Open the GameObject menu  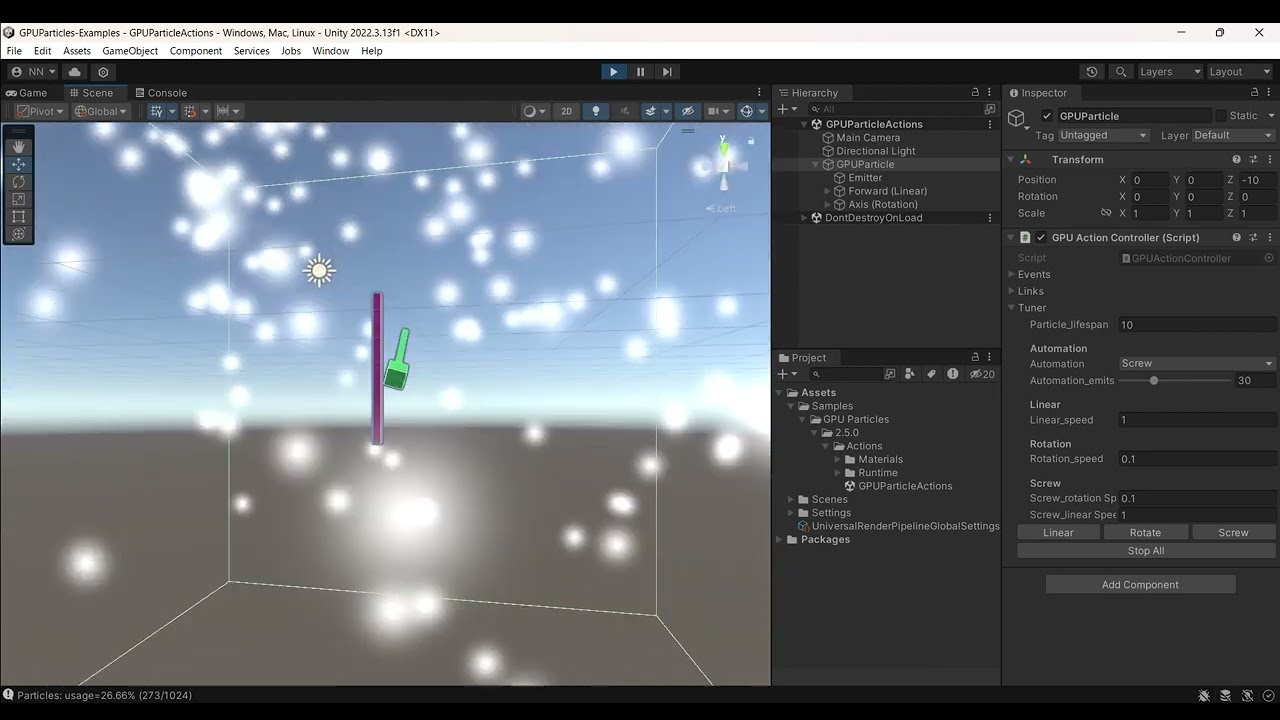click(x=130, y=51)
